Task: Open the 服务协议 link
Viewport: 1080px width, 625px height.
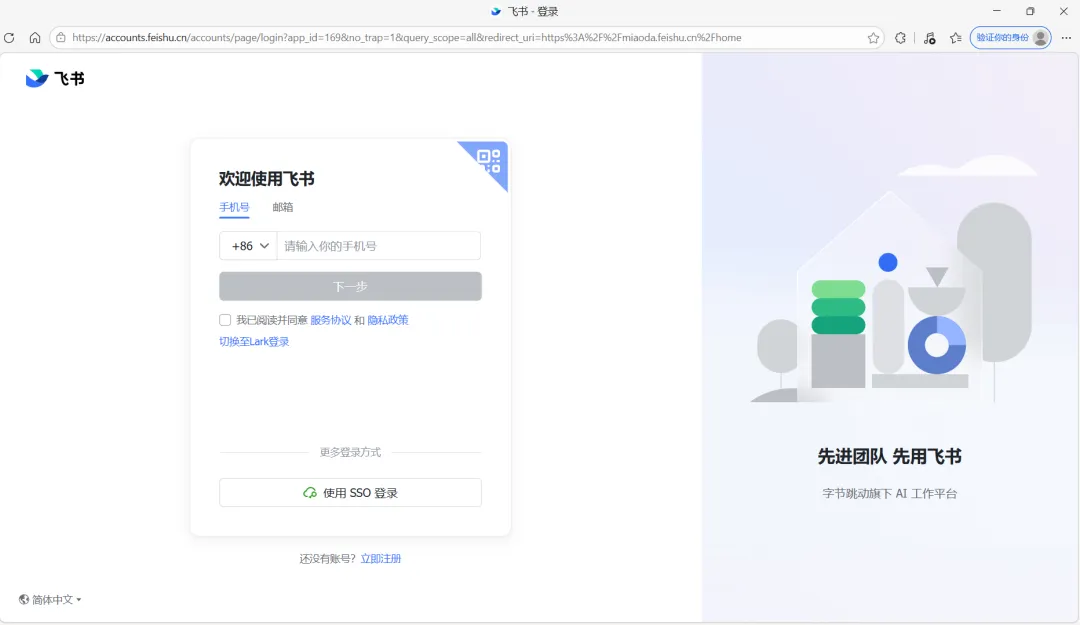Action: click(331, 320)
